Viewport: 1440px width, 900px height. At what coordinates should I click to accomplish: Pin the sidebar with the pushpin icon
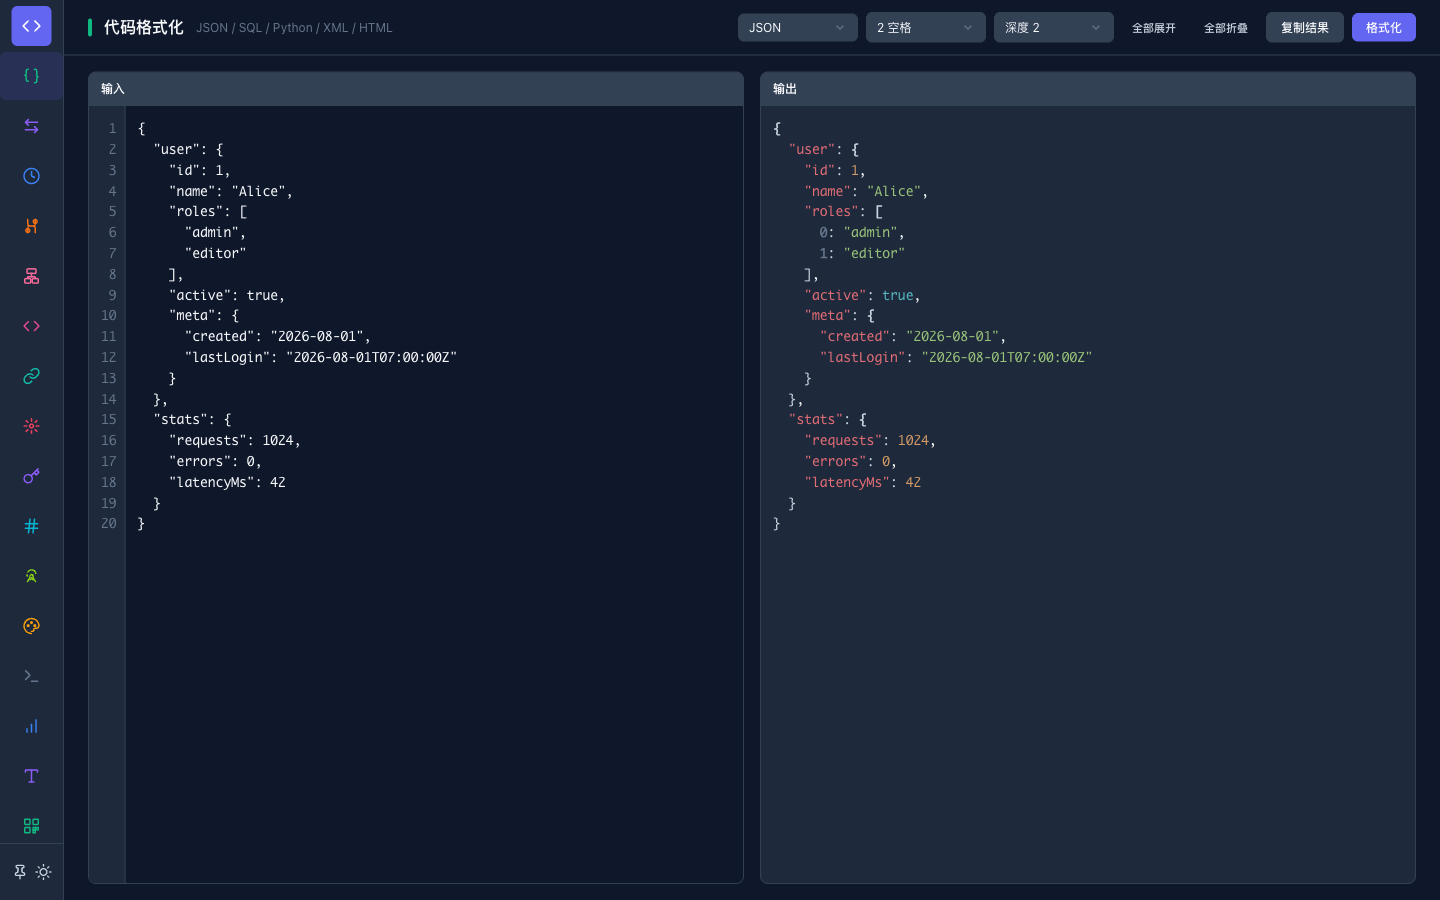coord(19,872)
